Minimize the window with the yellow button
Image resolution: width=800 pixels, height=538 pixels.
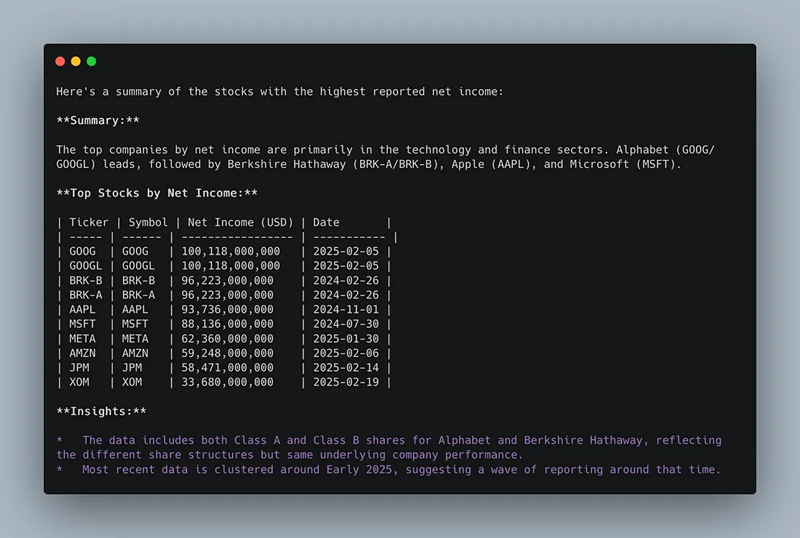(x=76, y=61)
